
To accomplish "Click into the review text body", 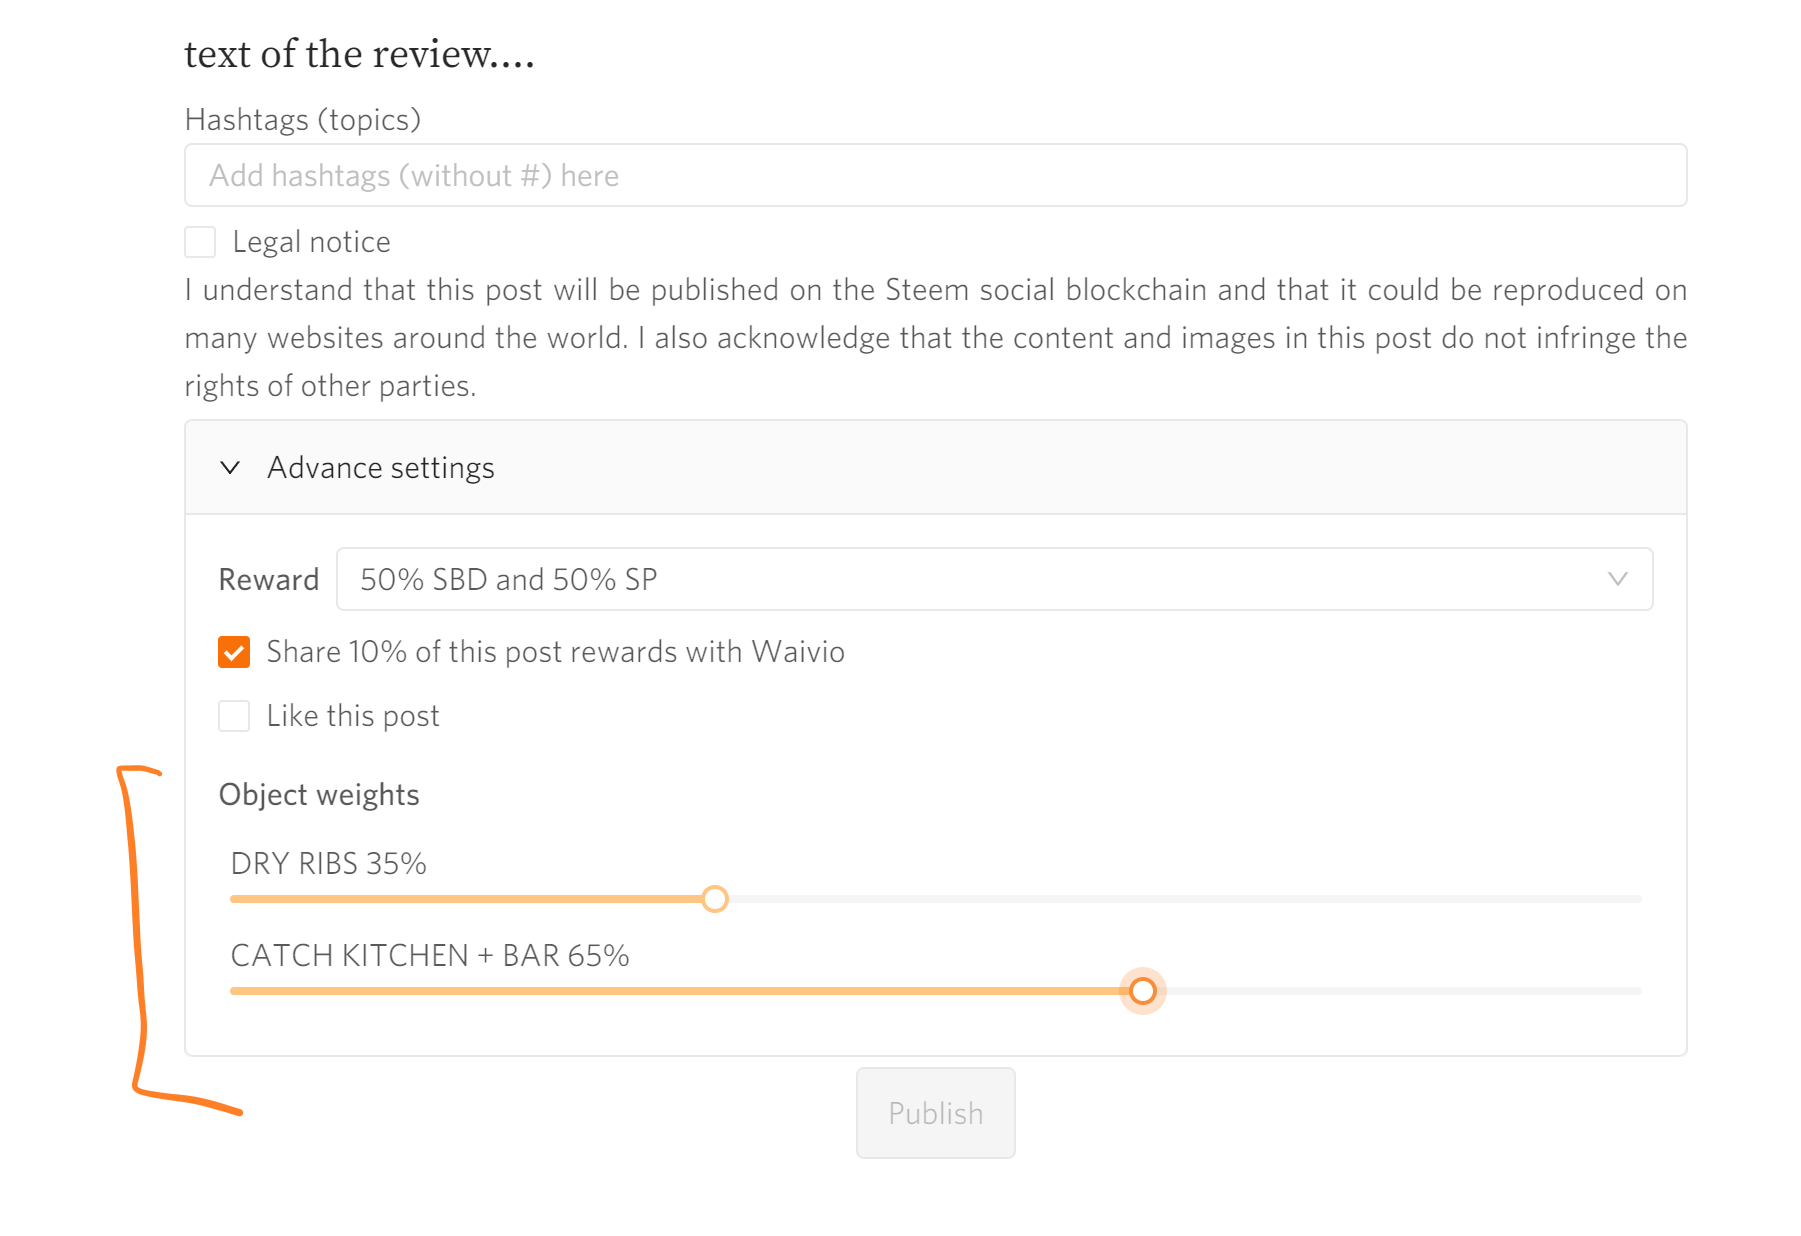I will (360, 54).
